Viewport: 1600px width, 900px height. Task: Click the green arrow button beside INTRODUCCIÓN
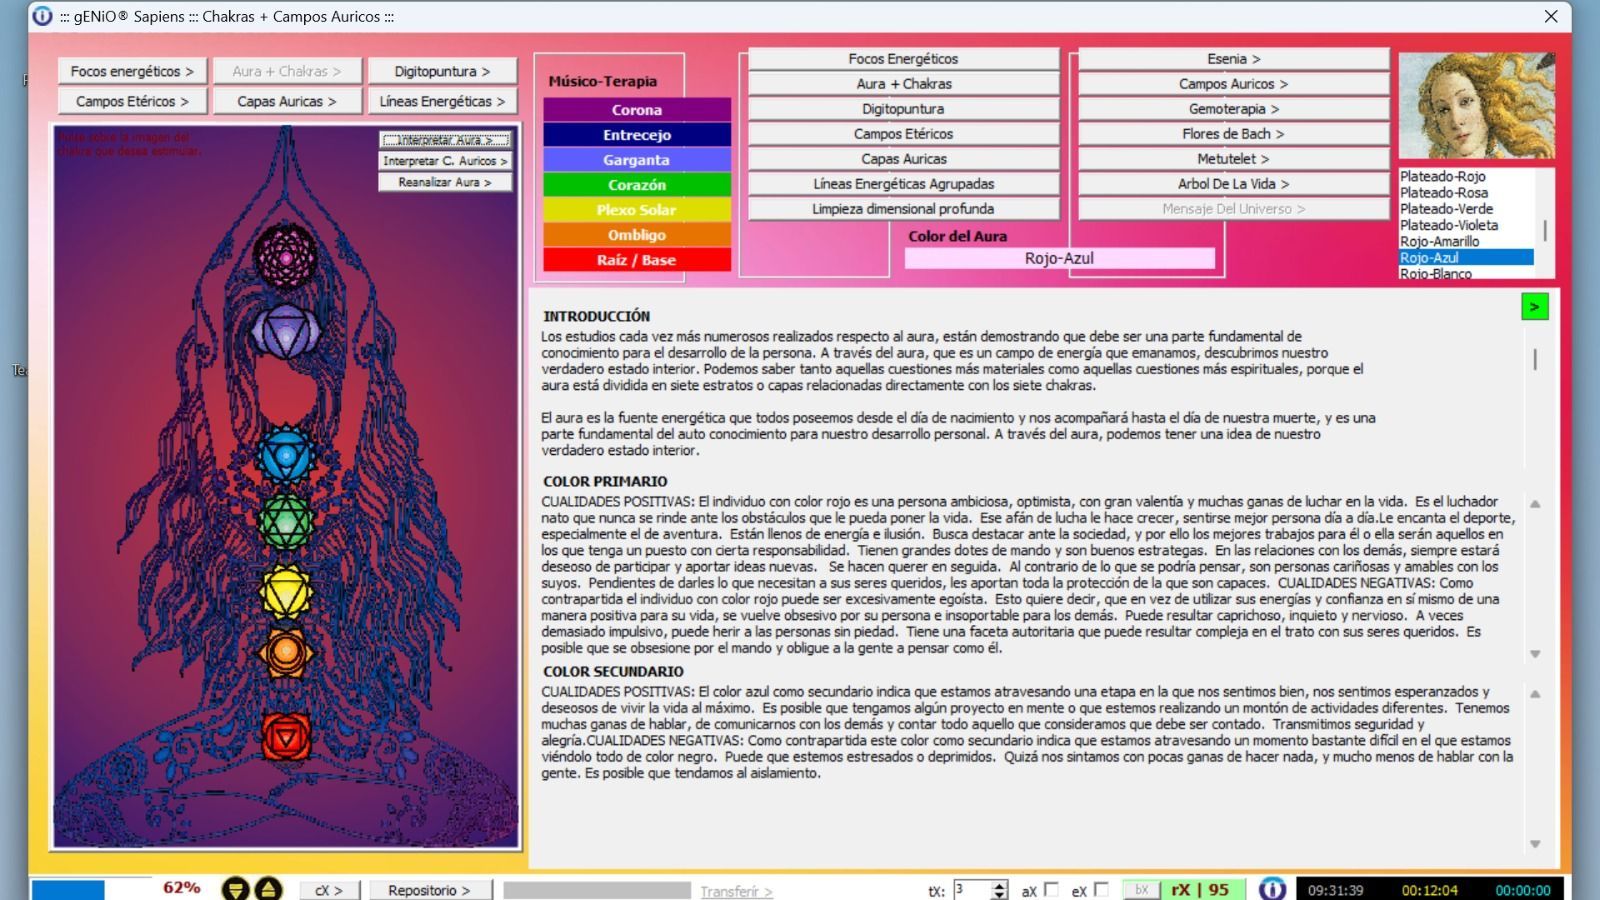(x=1534, y=307)
